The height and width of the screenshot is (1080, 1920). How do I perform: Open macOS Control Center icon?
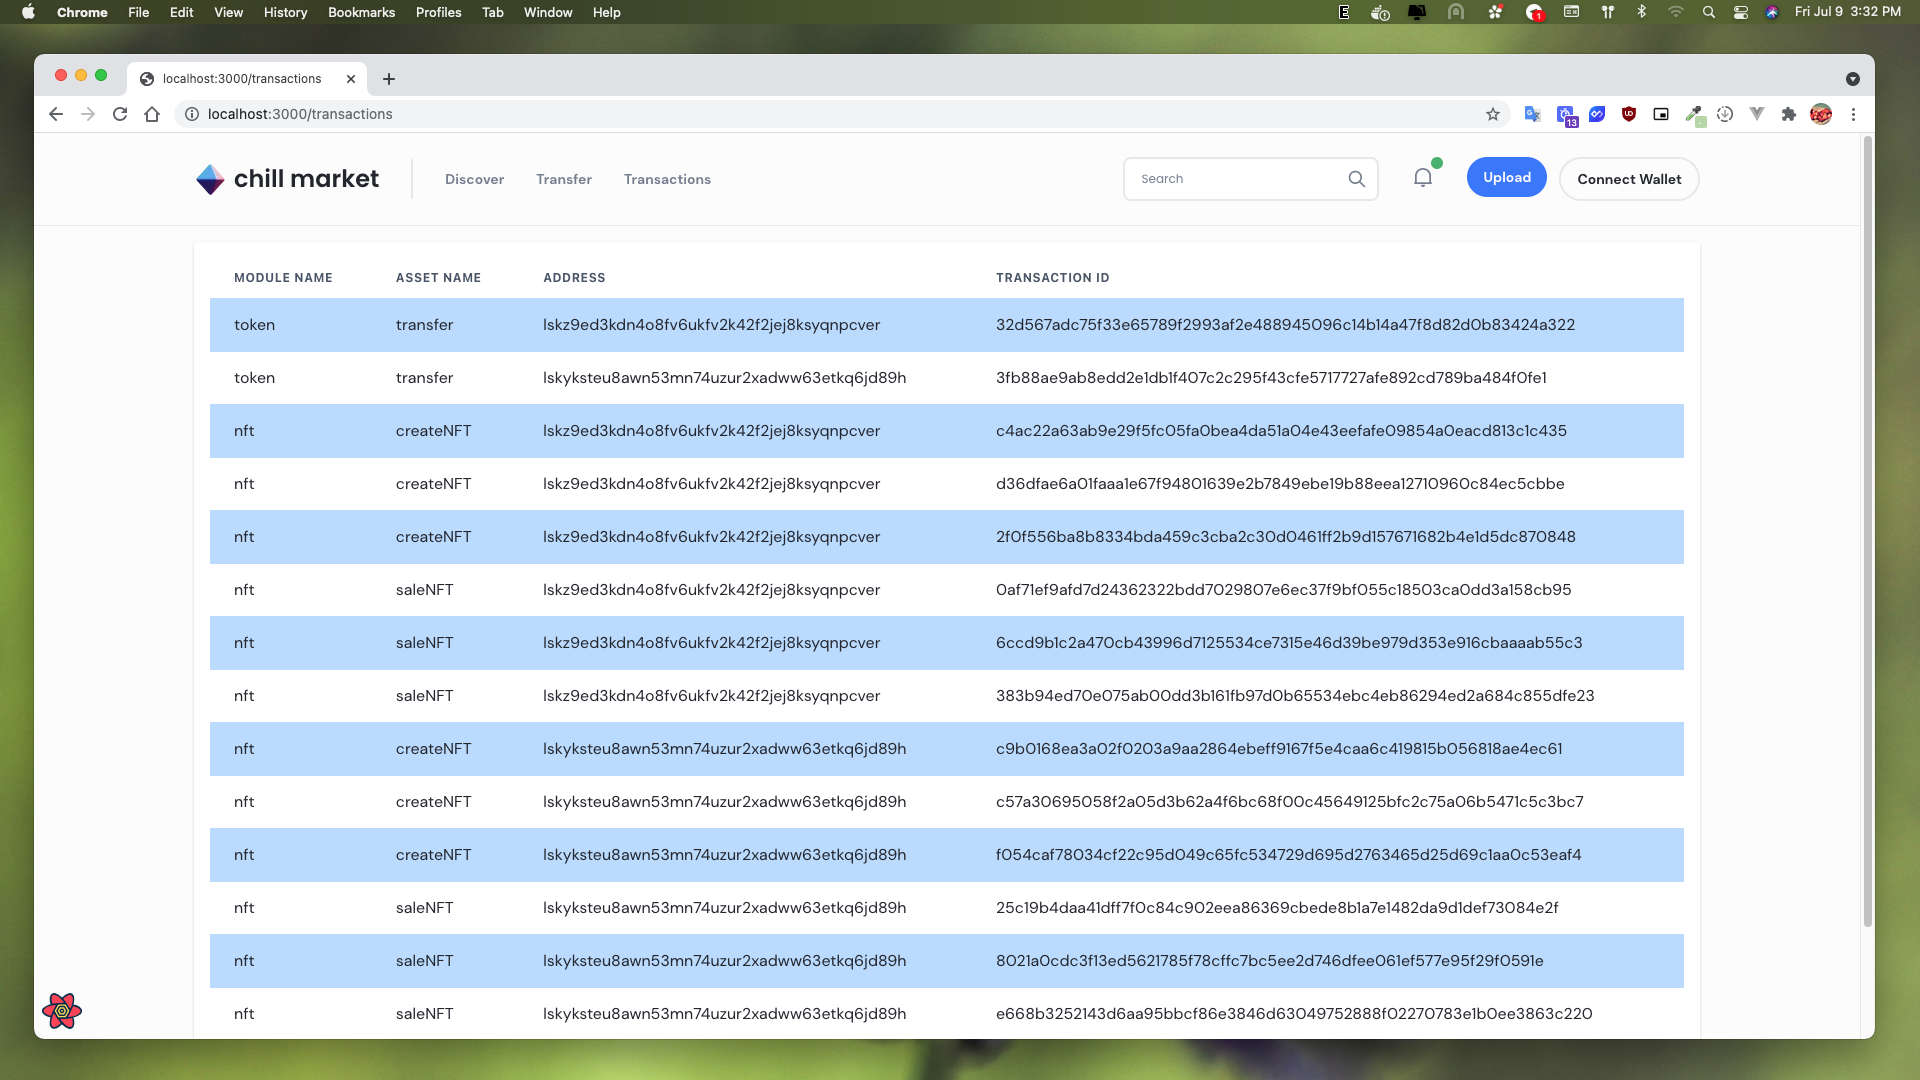coord(1740,12)
